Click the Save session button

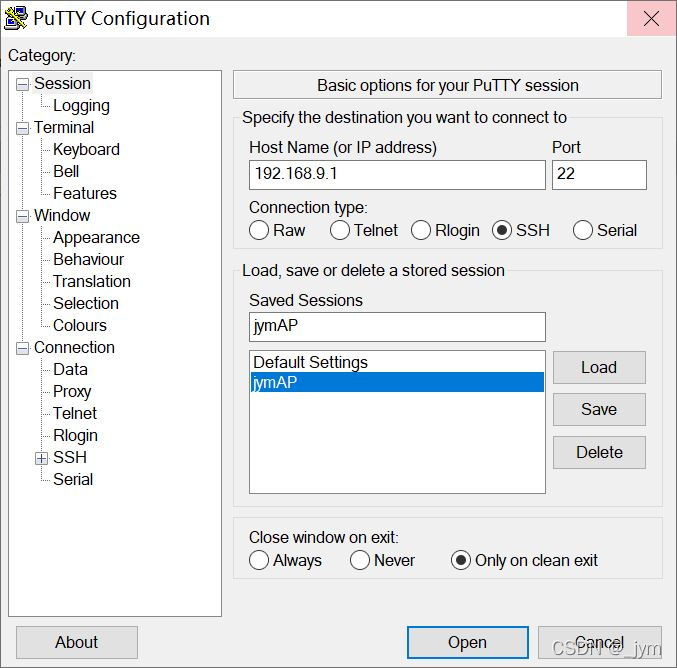click(599, 409)
